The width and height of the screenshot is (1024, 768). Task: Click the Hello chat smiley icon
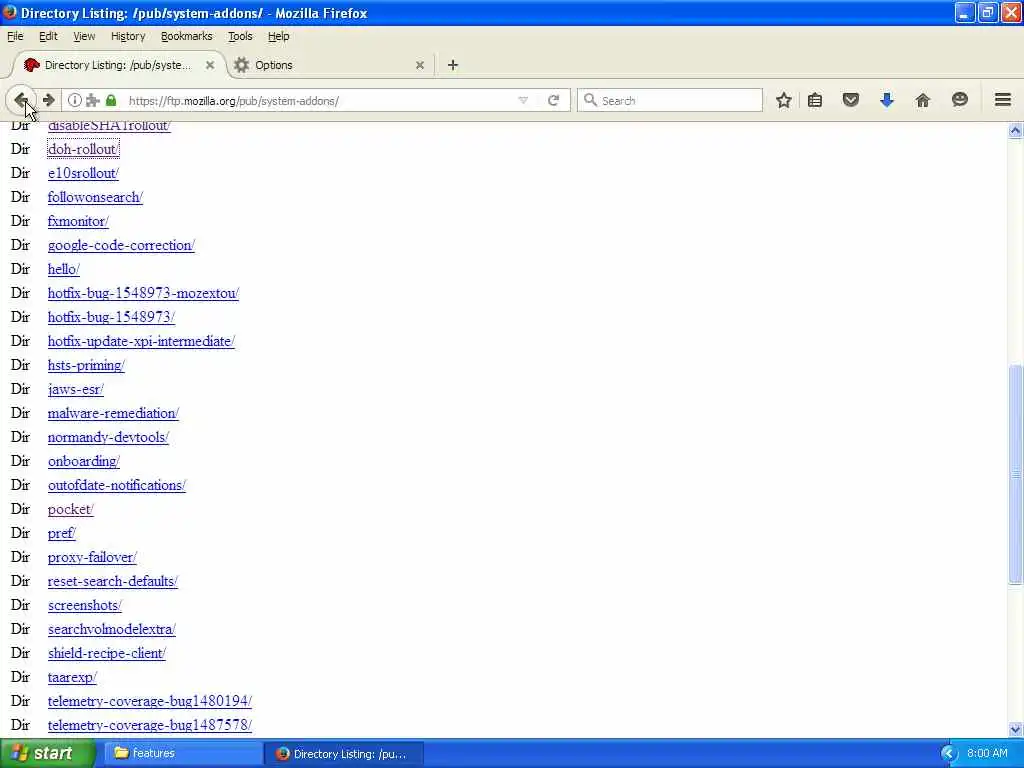959,100
